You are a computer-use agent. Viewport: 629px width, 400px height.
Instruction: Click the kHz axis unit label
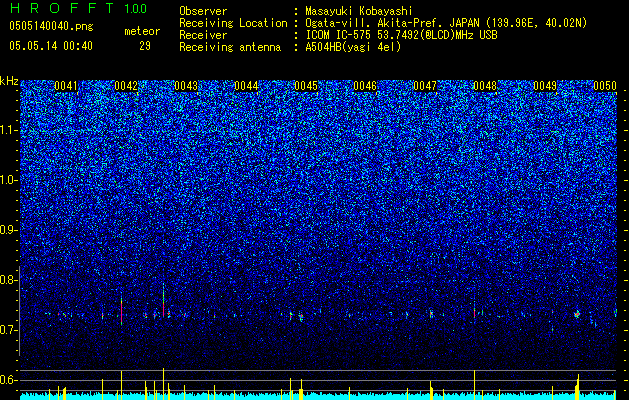pos(9,81)
